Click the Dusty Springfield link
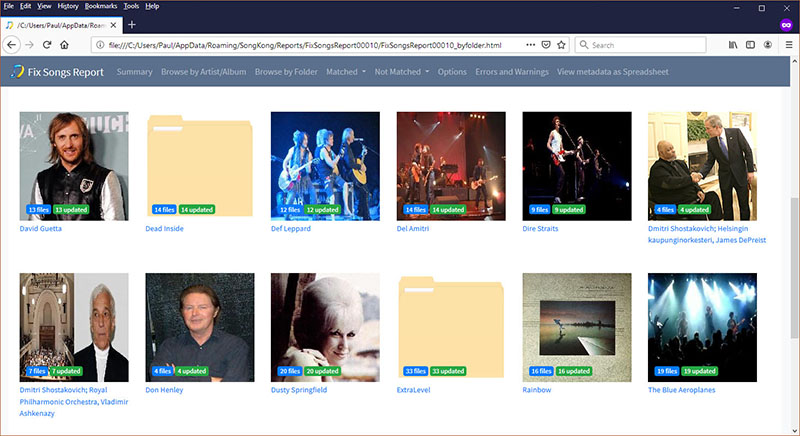 [299, 390]
